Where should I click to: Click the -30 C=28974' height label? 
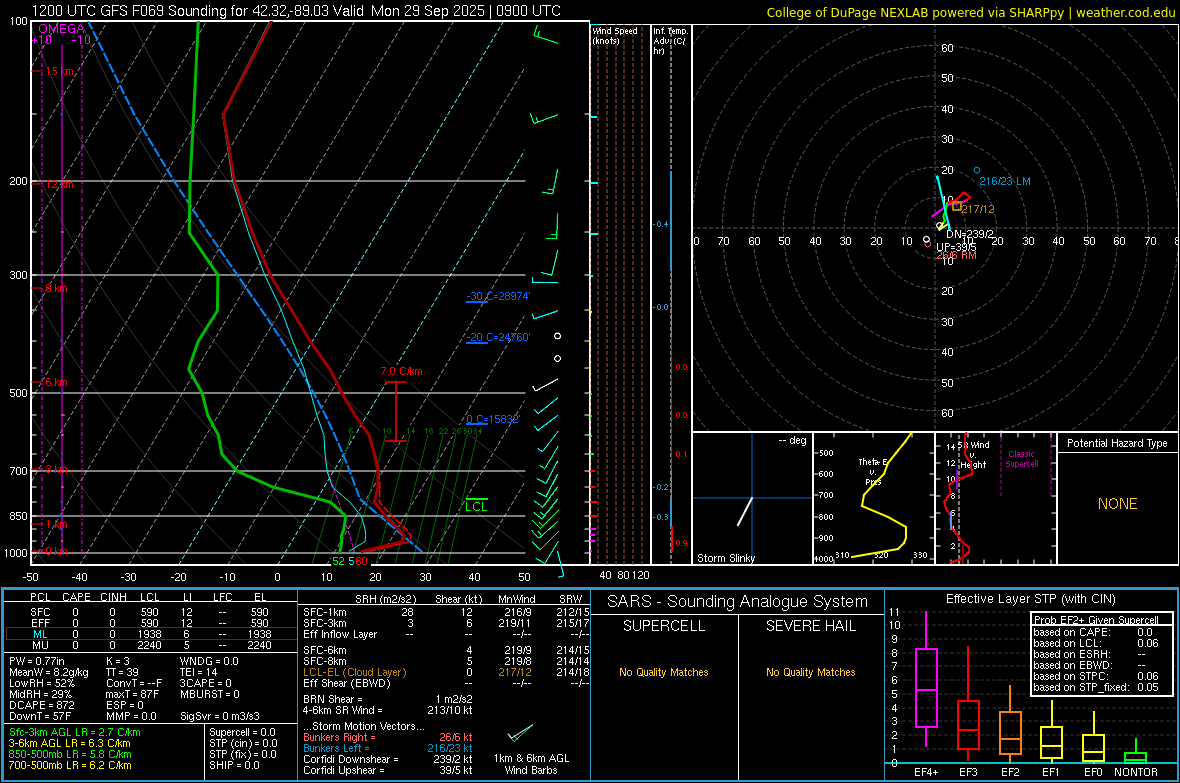click(x=497, y=296)
